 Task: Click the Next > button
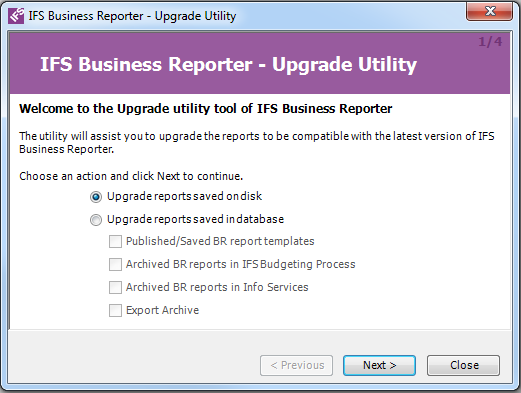coord(379,365)
